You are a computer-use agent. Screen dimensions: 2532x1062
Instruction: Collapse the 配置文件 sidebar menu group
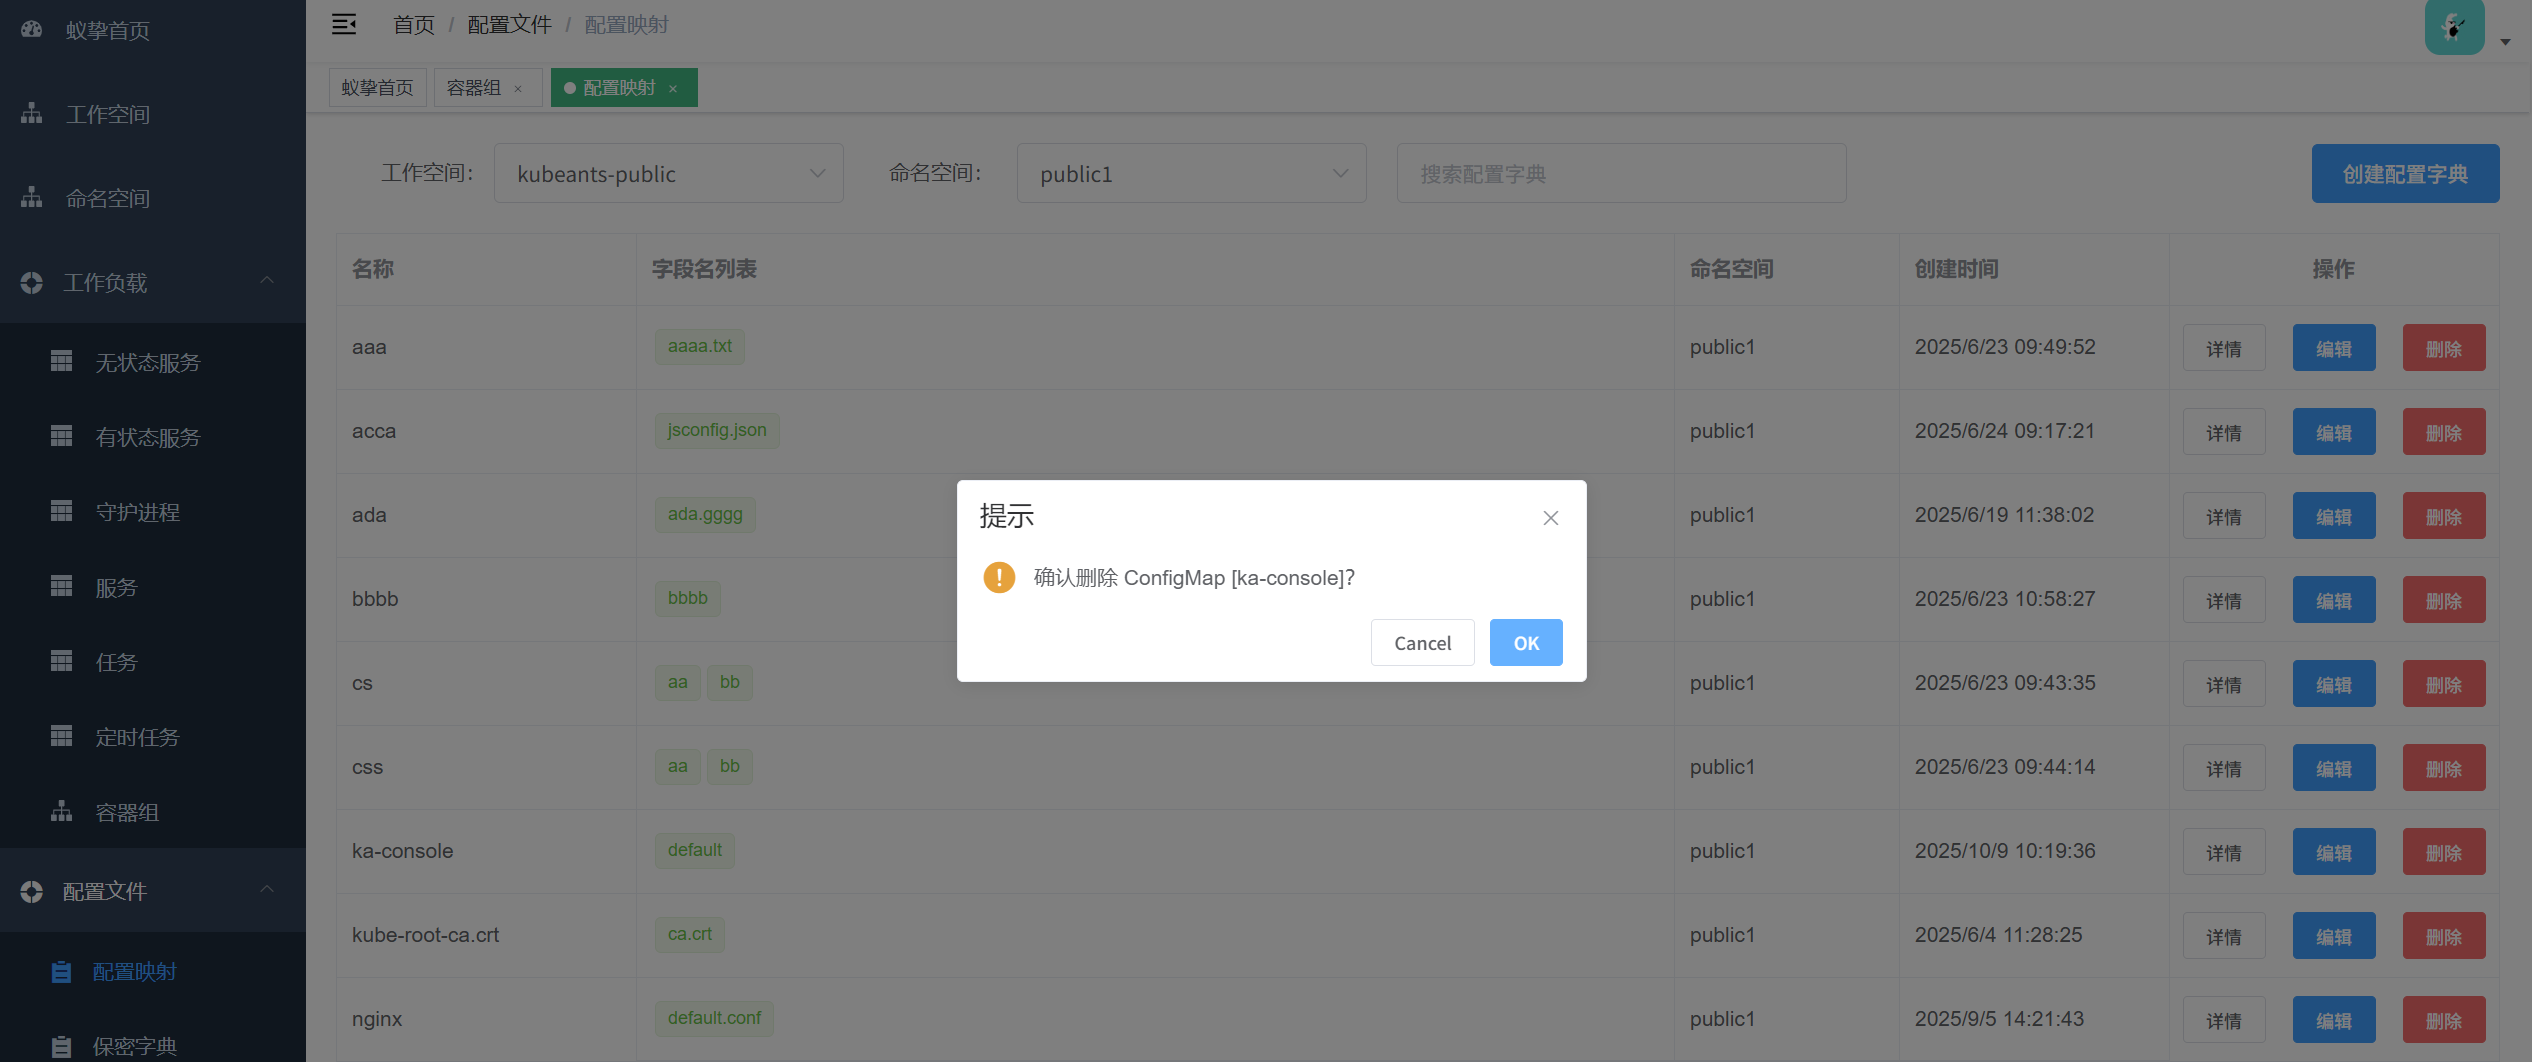click(x=267, y=890)
